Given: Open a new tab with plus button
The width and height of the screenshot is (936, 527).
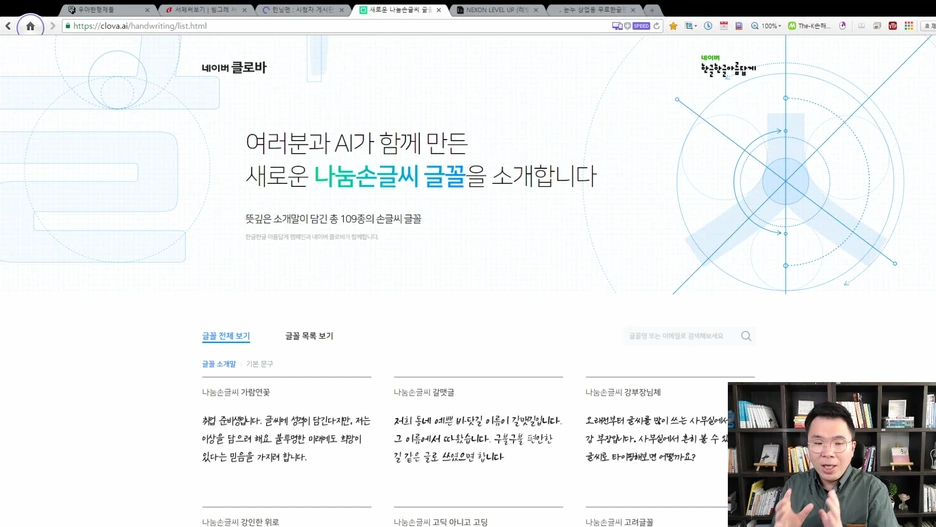Looking at the screenshot, I should (x=652, y=10).
